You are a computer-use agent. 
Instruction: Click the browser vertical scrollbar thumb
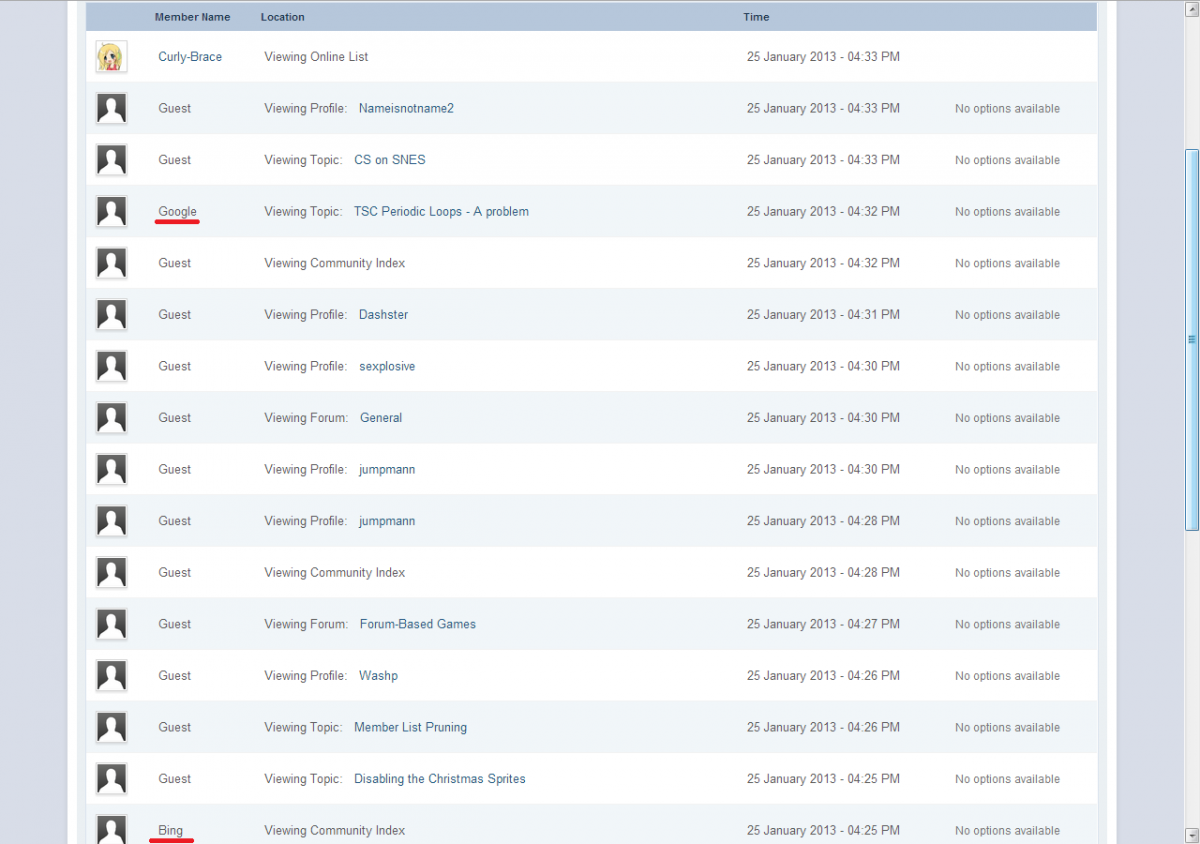pos(1192,340)
